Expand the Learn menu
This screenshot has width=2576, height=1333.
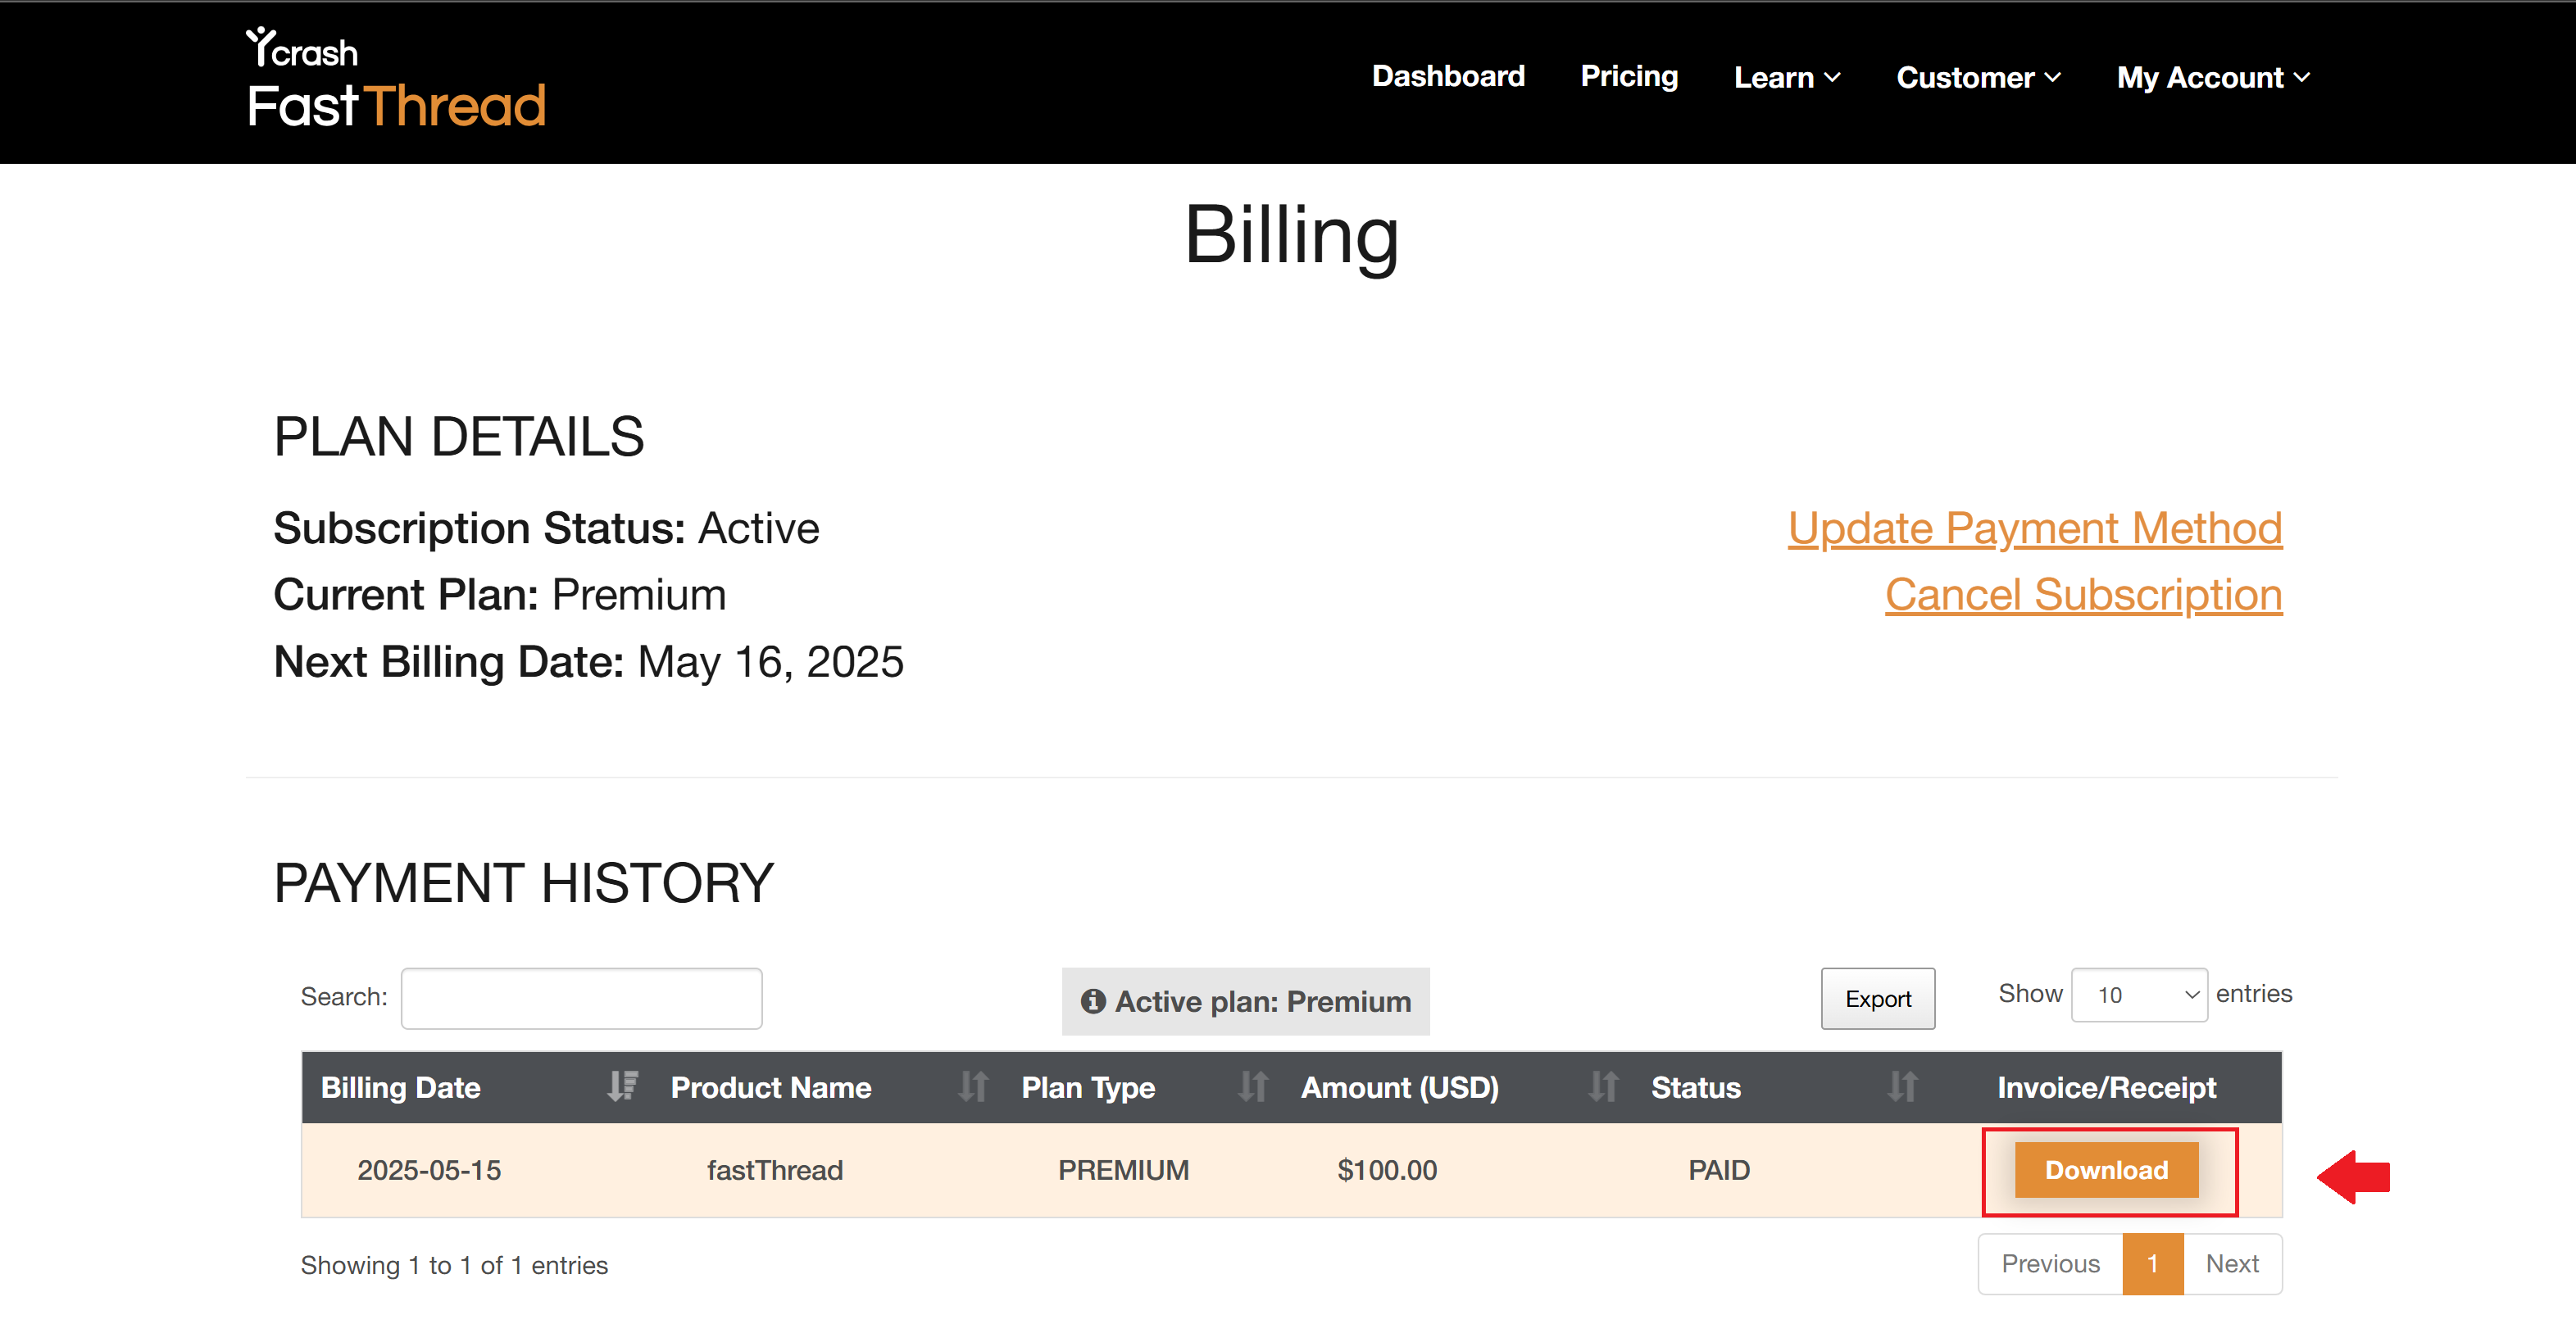point(1787,77)
